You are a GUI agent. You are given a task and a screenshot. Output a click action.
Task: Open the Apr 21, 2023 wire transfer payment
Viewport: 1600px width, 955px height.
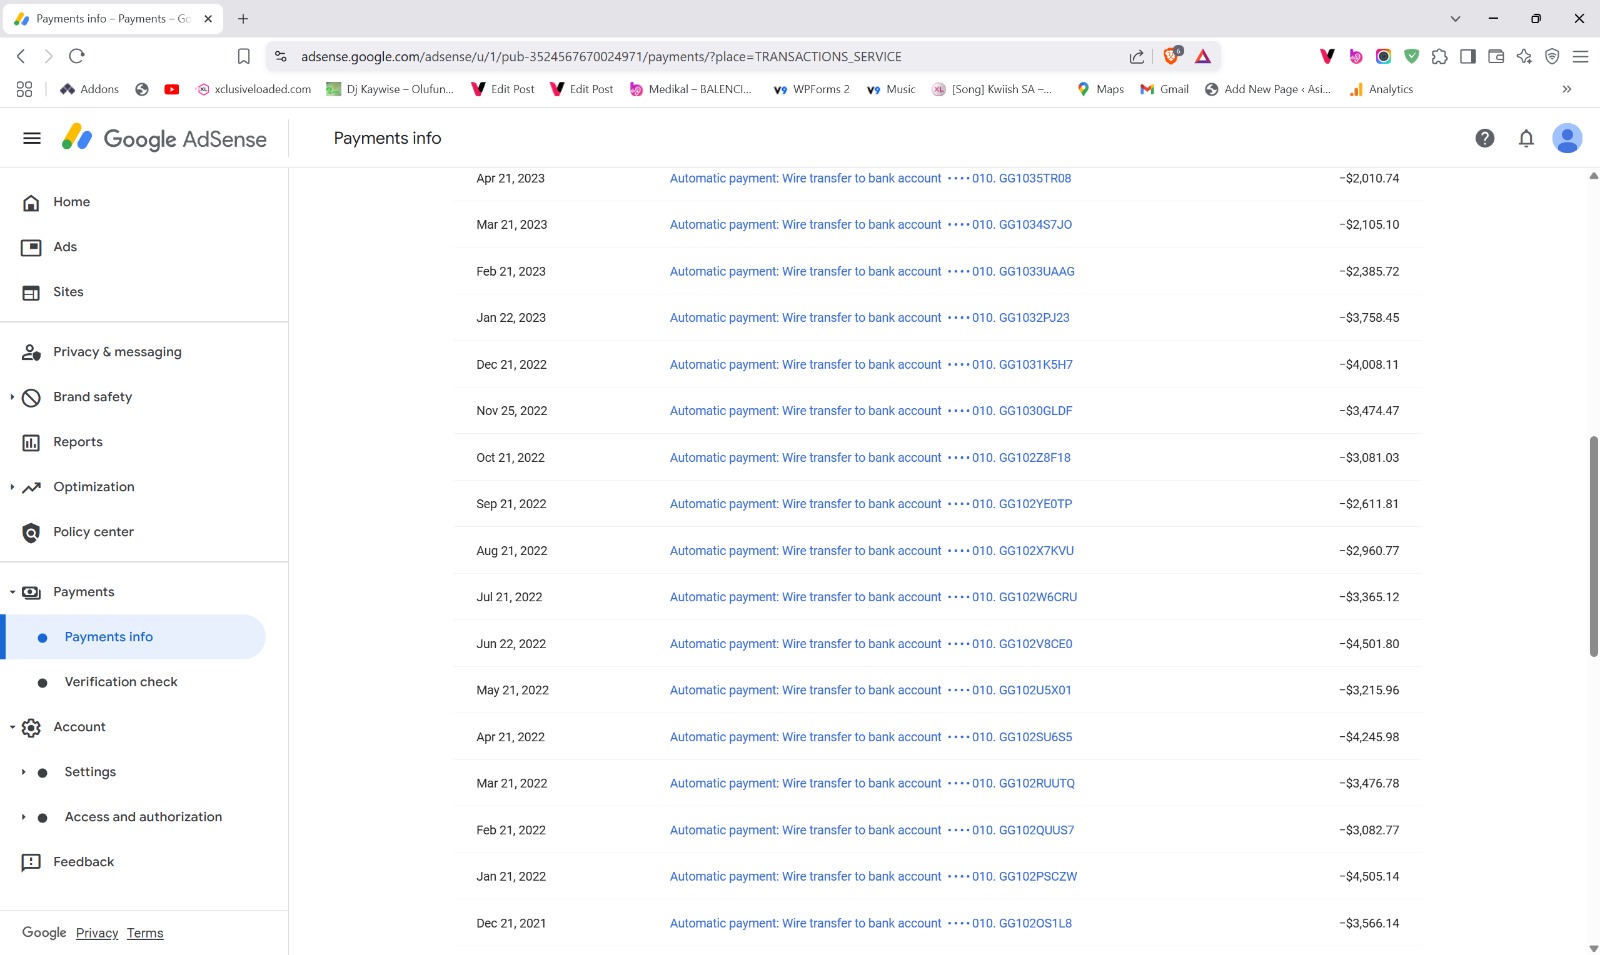coord(869,179)
